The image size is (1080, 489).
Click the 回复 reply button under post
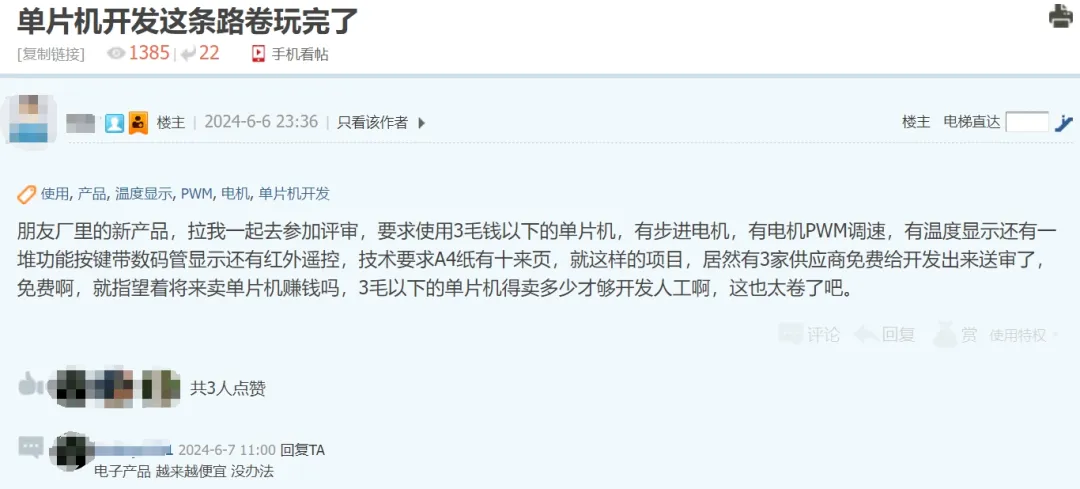click(x=884, y=335)
